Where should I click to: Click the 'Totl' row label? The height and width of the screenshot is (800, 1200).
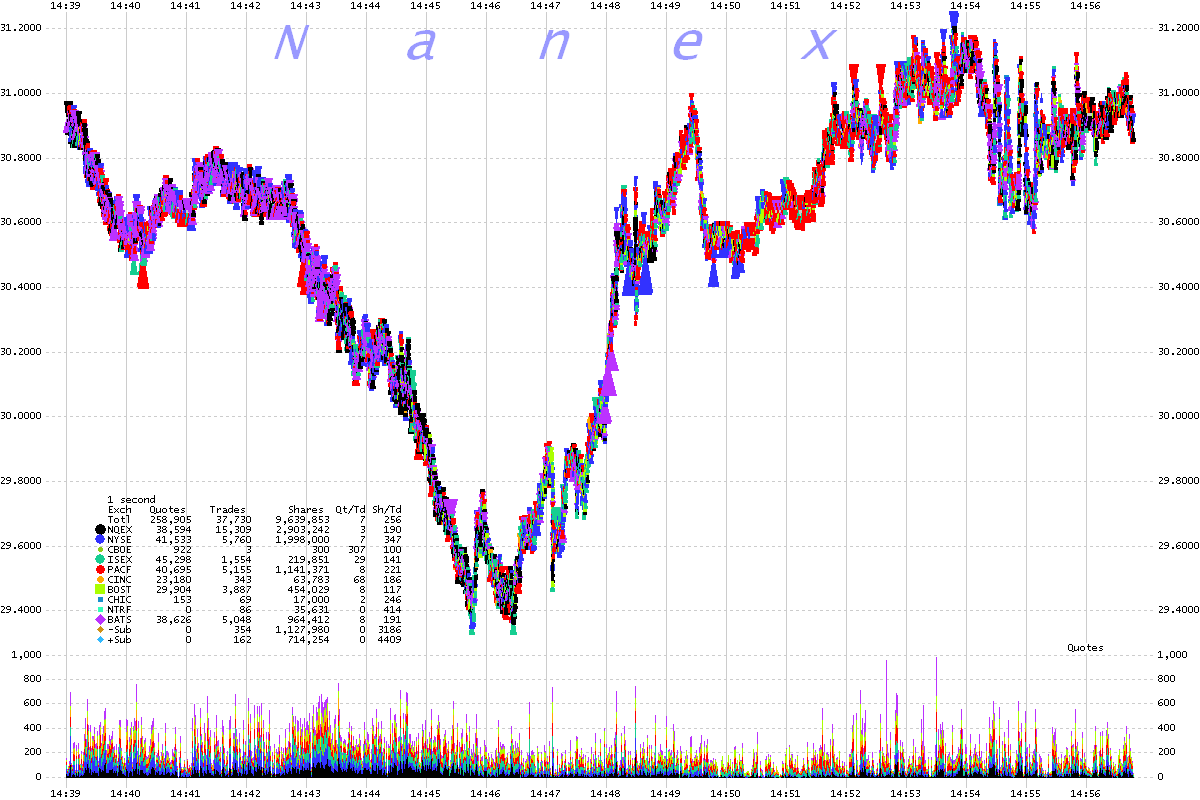click(119, 520)
